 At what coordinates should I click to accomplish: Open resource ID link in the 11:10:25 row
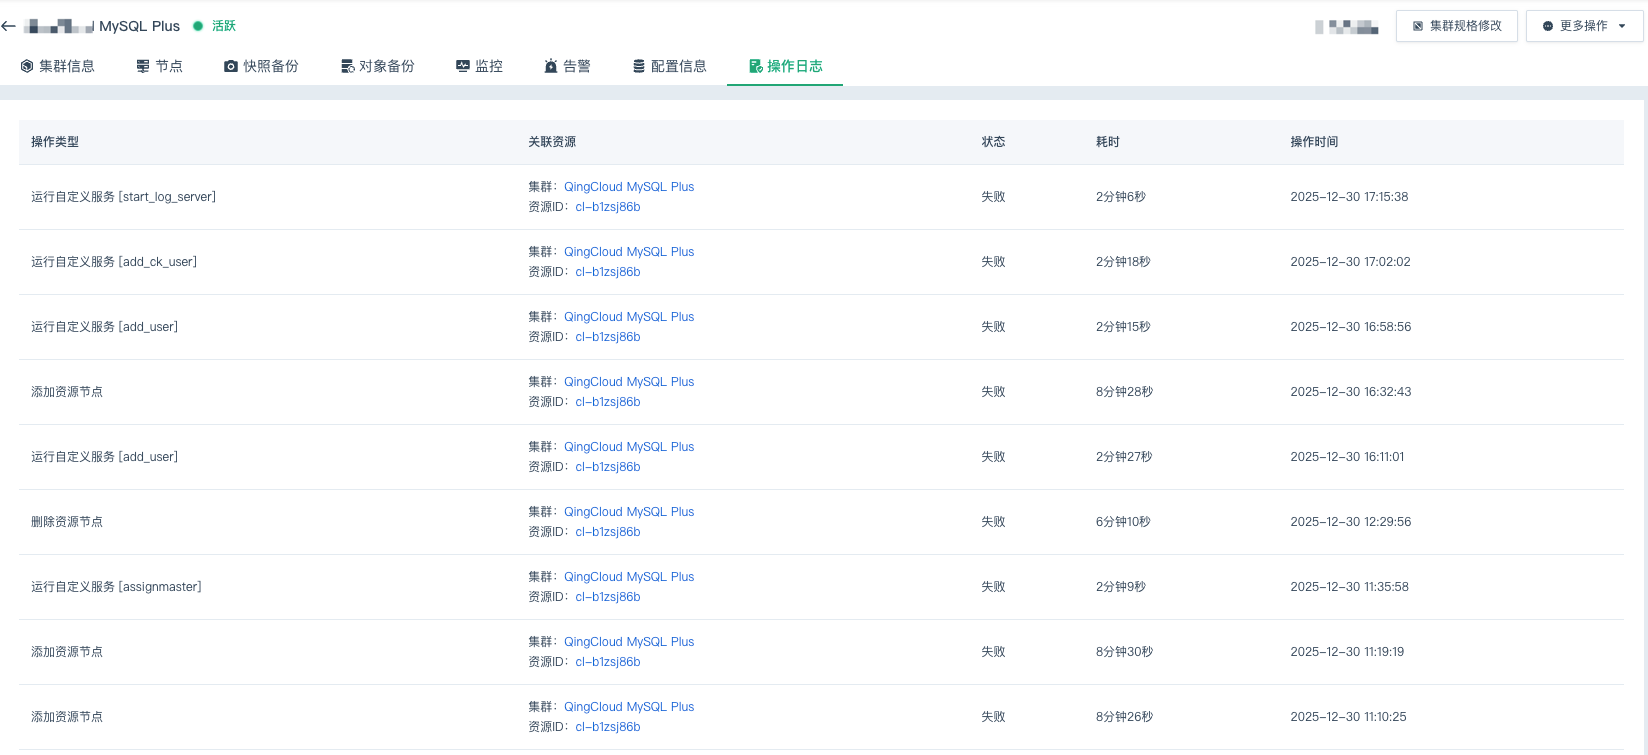click(x=608, y=727)
